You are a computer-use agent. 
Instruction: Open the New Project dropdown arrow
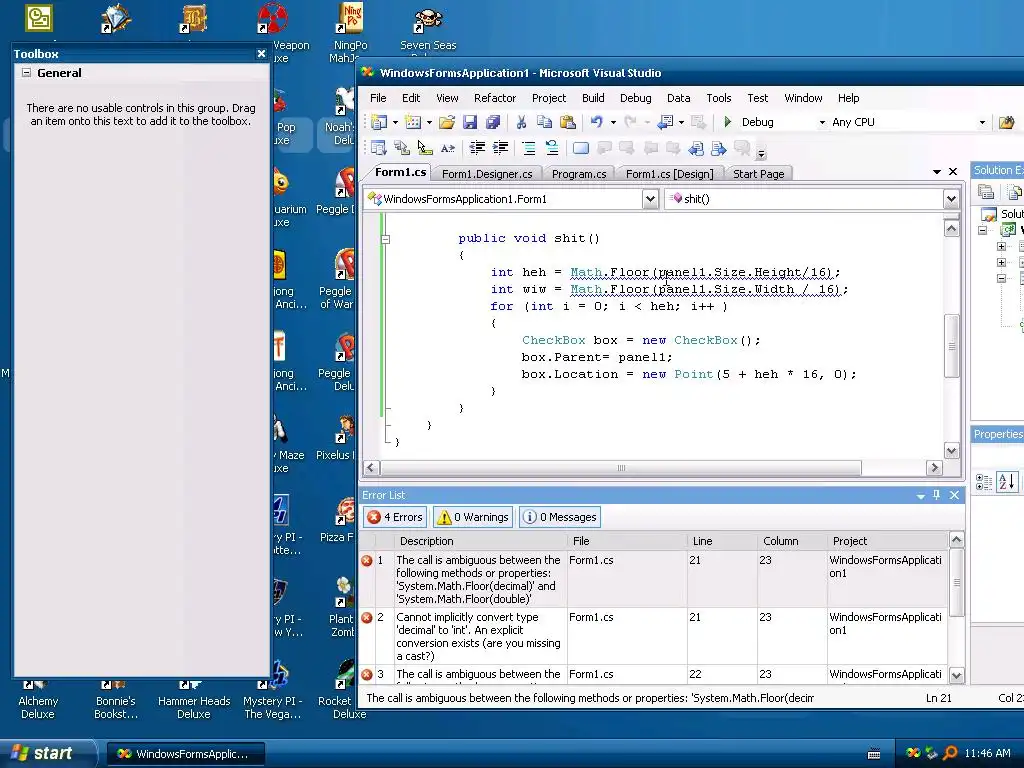coord(395,122)
